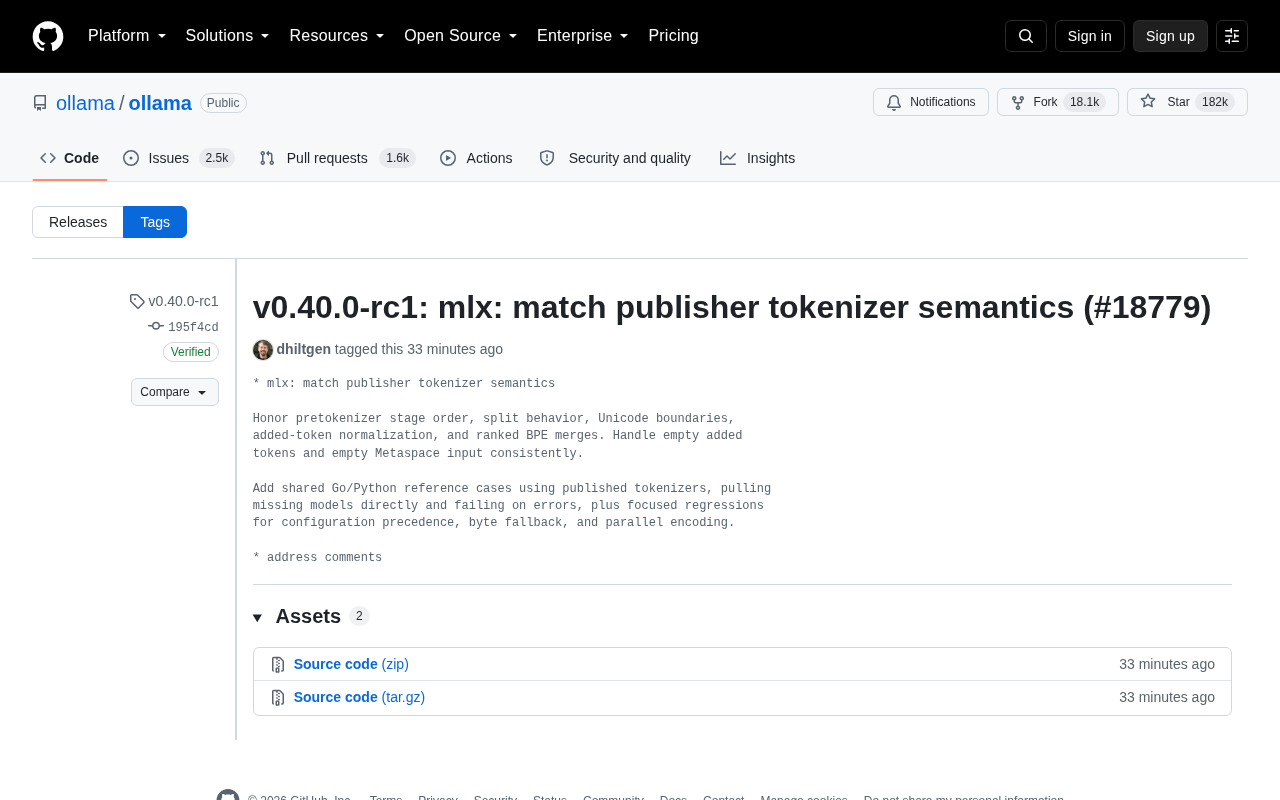
Task: Go to the Pricing page
Action: pos(674,36)
